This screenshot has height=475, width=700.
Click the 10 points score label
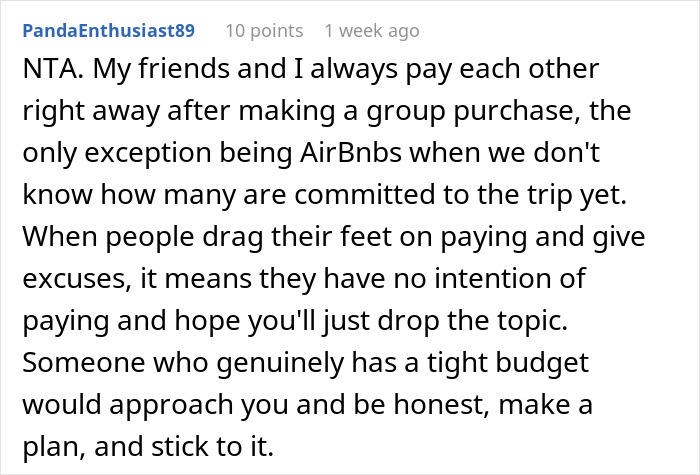pos(264,31)
